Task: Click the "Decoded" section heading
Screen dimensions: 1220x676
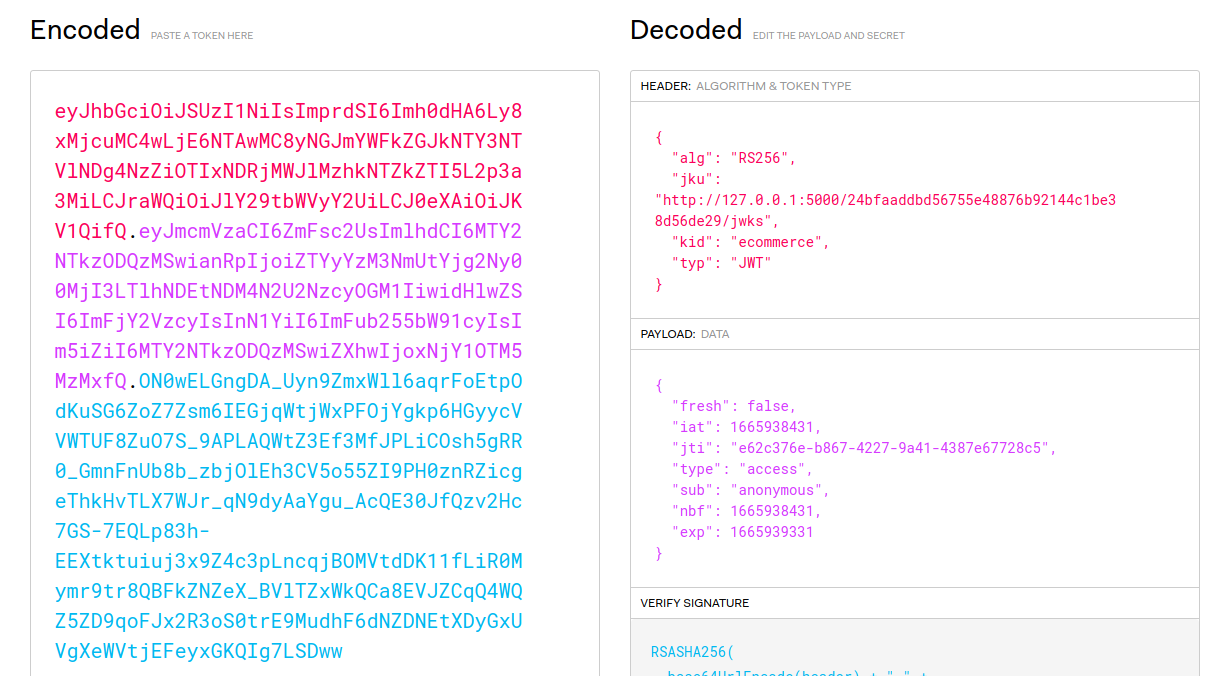Action: click(x=686, y=30)
